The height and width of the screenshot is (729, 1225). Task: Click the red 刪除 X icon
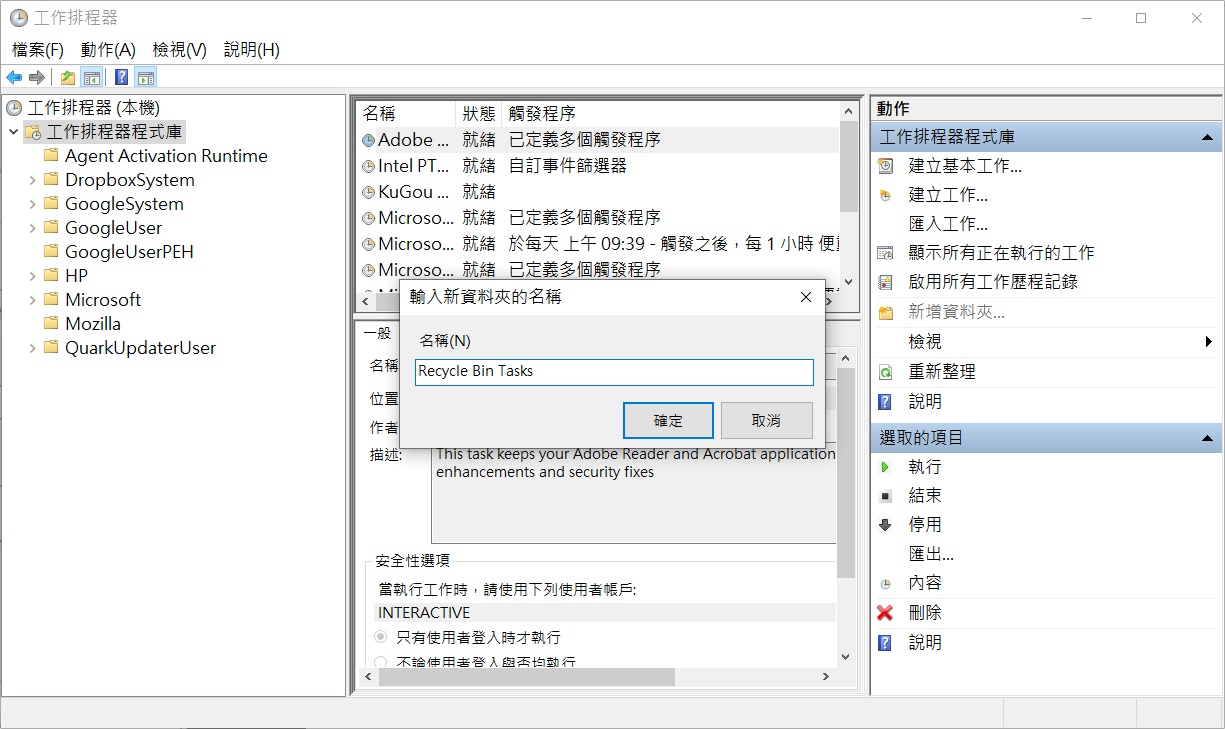pos(885,613)
